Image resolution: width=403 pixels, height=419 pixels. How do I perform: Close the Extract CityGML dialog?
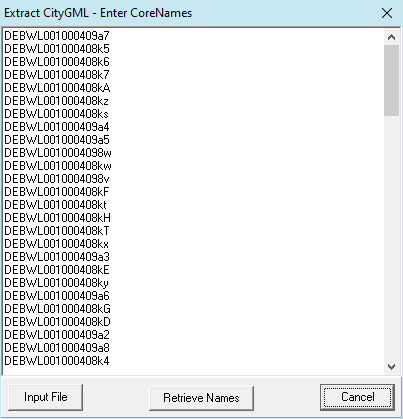pyautogui.click(x=387, y=13)
